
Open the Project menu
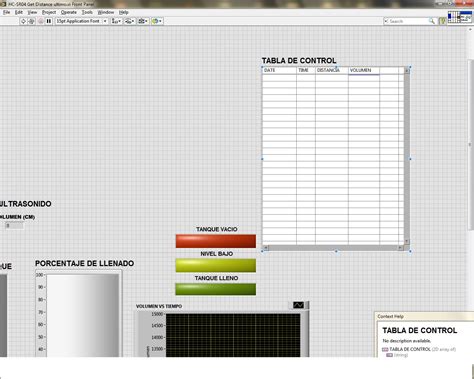point(49,12)
